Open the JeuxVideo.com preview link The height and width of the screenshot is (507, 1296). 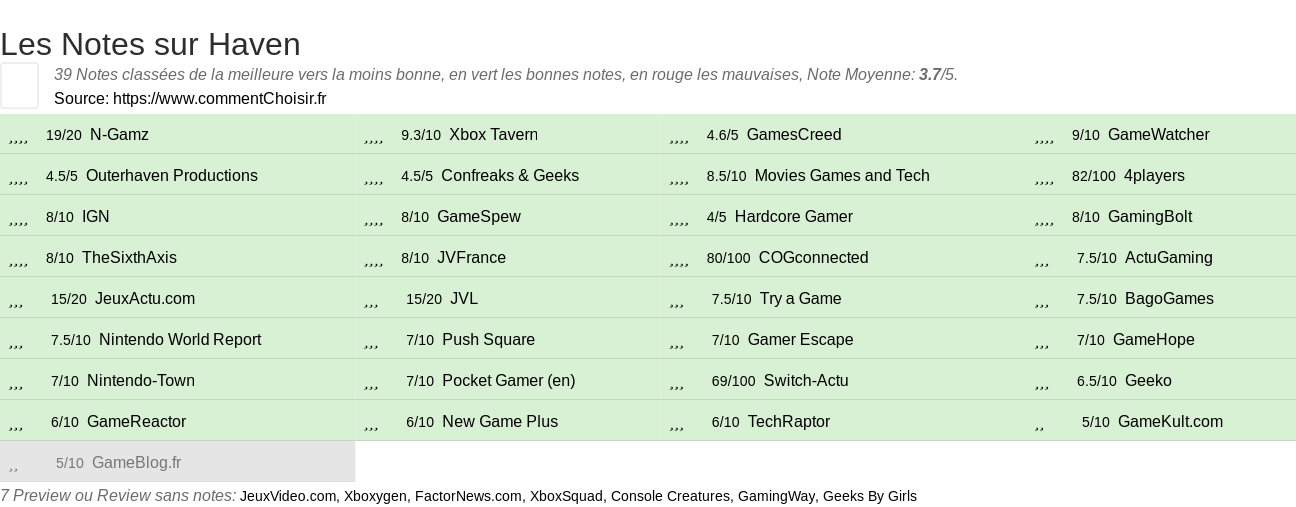click(288, 496)
